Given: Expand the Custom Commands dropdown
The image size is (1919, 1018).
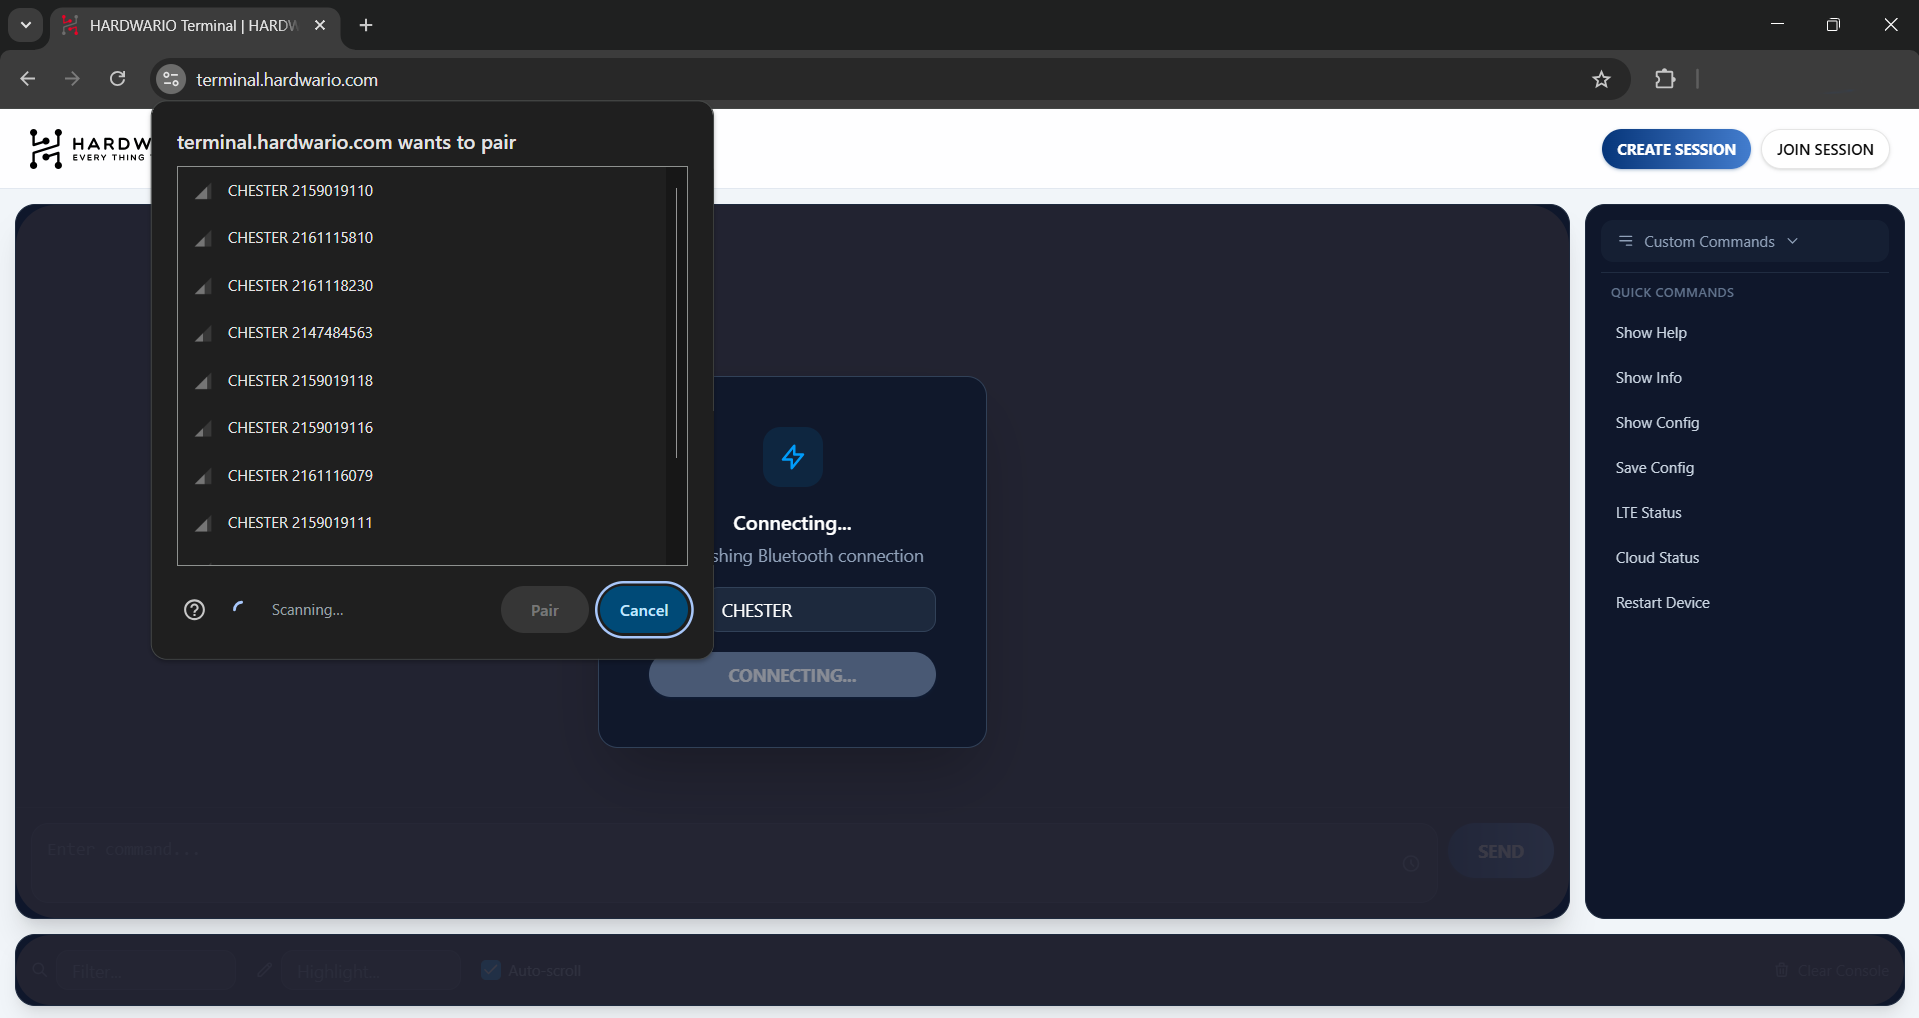Looking at the screenshot, I should 1720,242.
